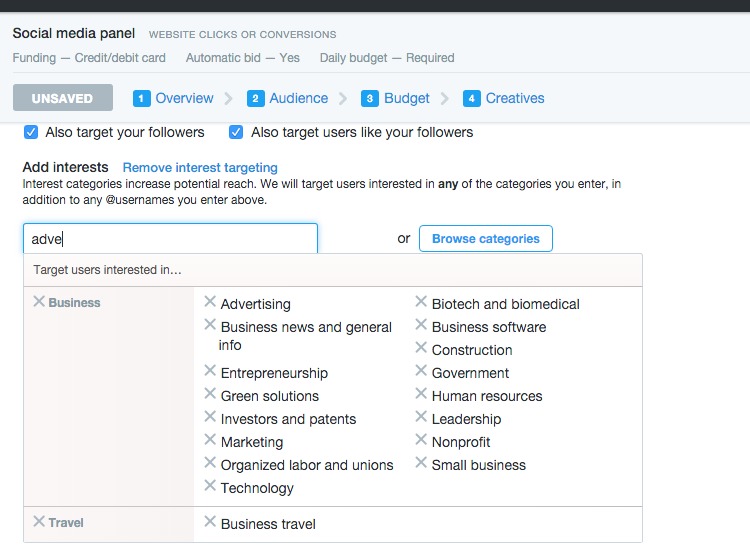Open the Creatives step
750x554 pixels.
click(504, 98)
